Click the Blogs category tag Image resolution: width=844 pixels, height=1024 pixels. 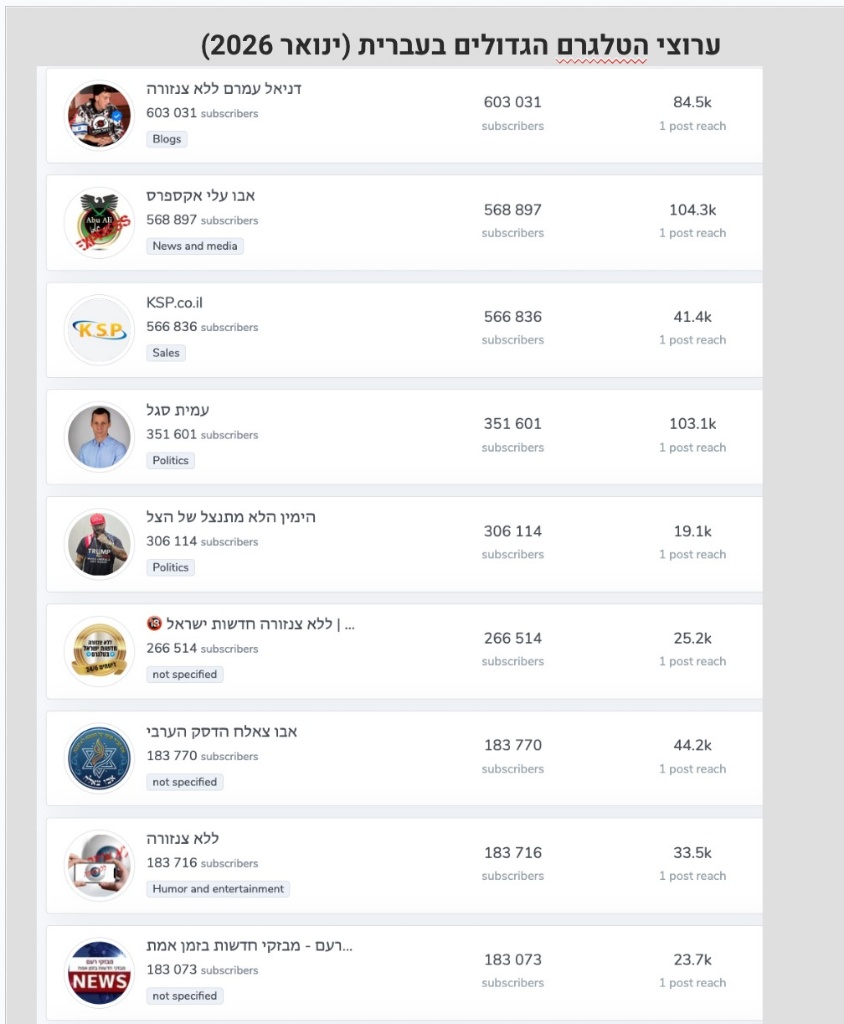167,139
